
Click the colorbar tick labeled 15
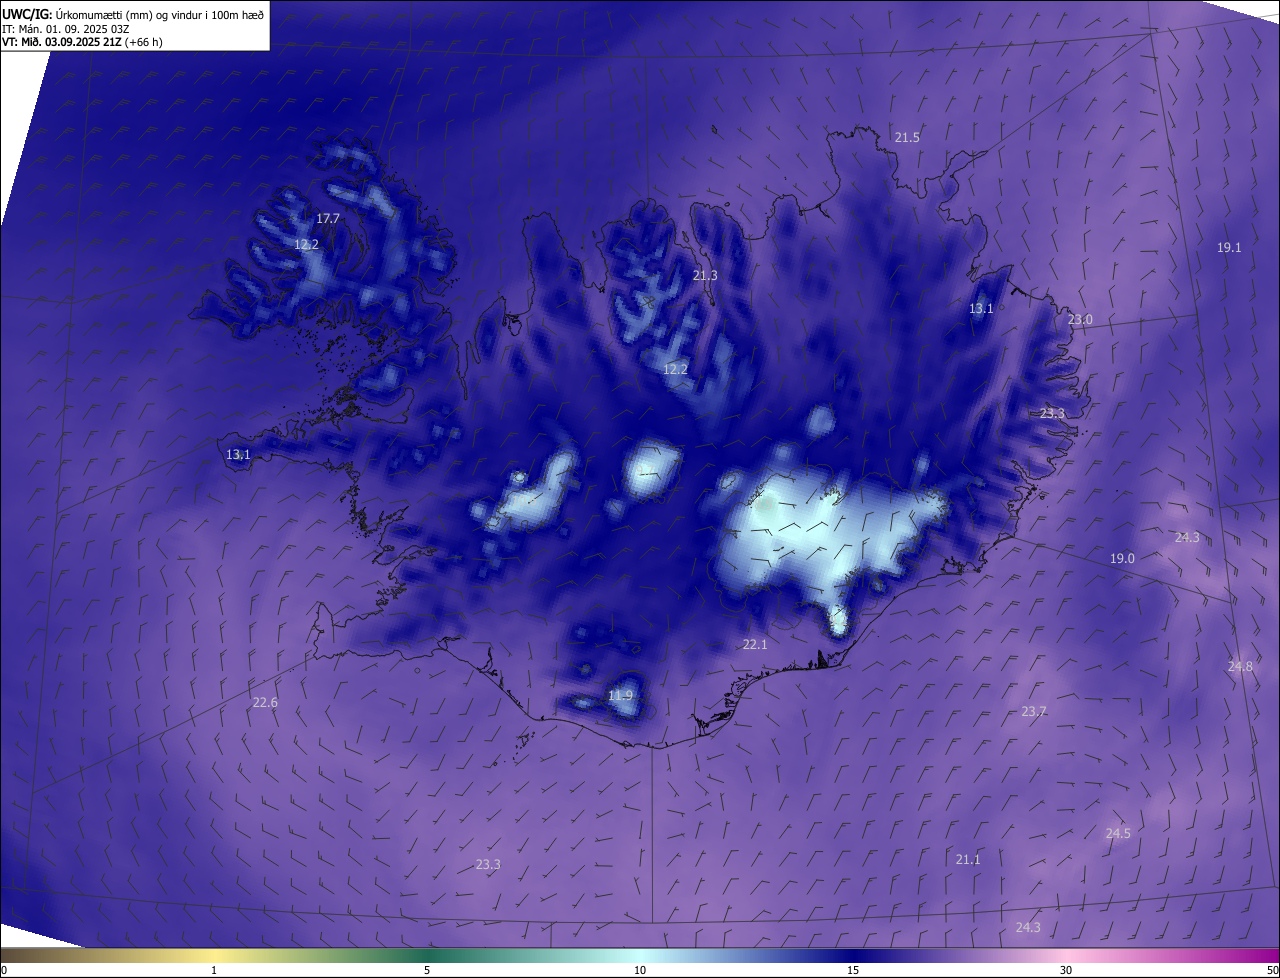point(853,970)
